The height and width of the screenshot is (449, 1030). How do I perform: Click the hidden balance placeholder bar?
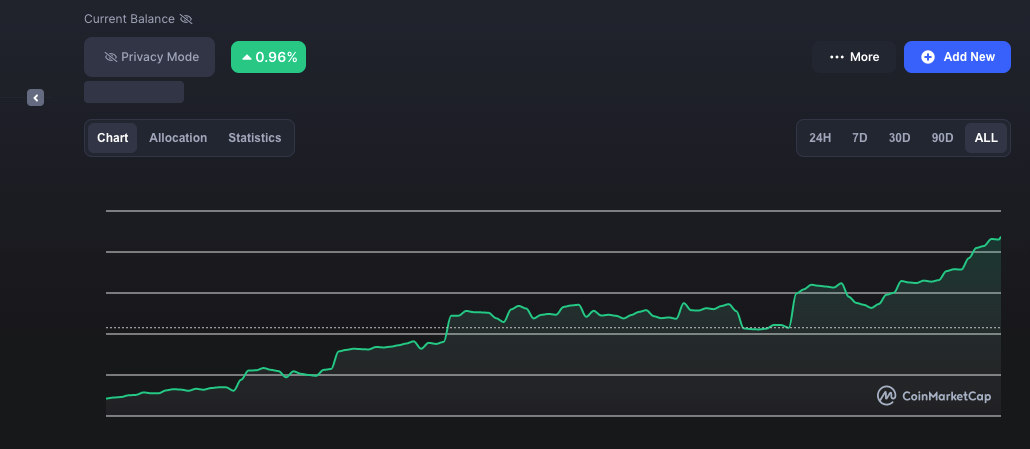coord(134,93)
